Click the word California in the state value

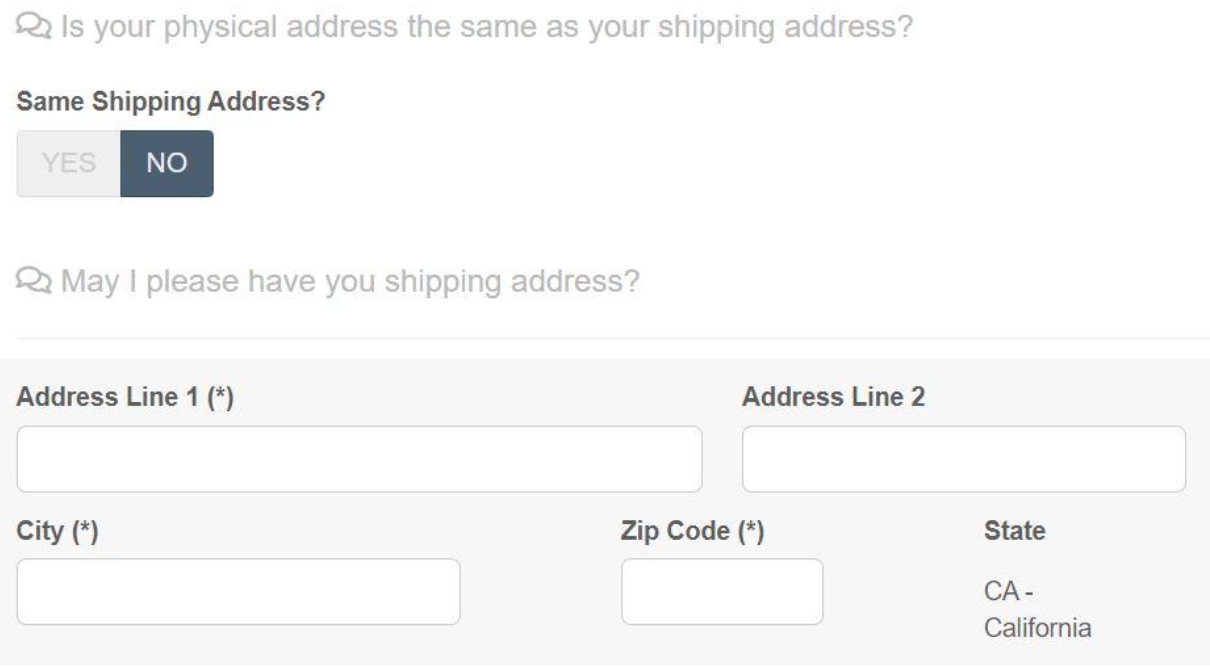click(x=1037, y=630)
